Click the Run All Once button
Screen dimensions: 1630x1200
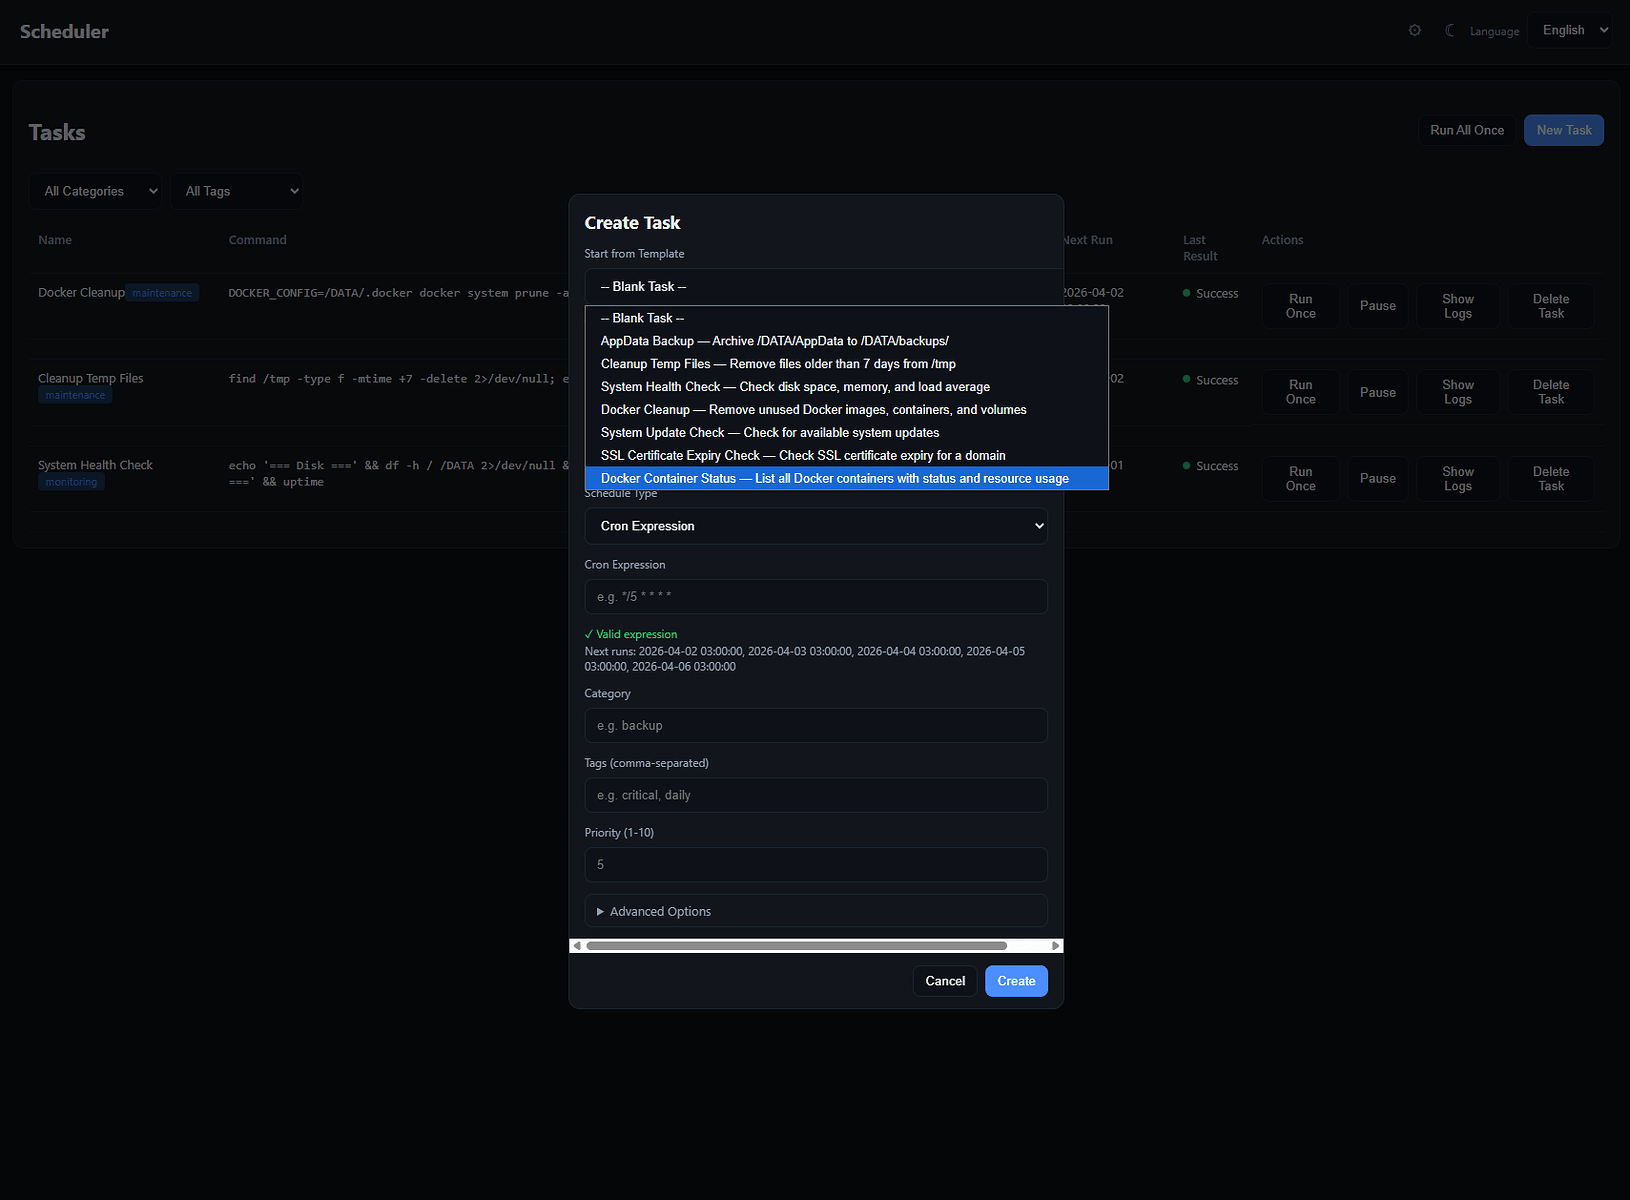1466,131
